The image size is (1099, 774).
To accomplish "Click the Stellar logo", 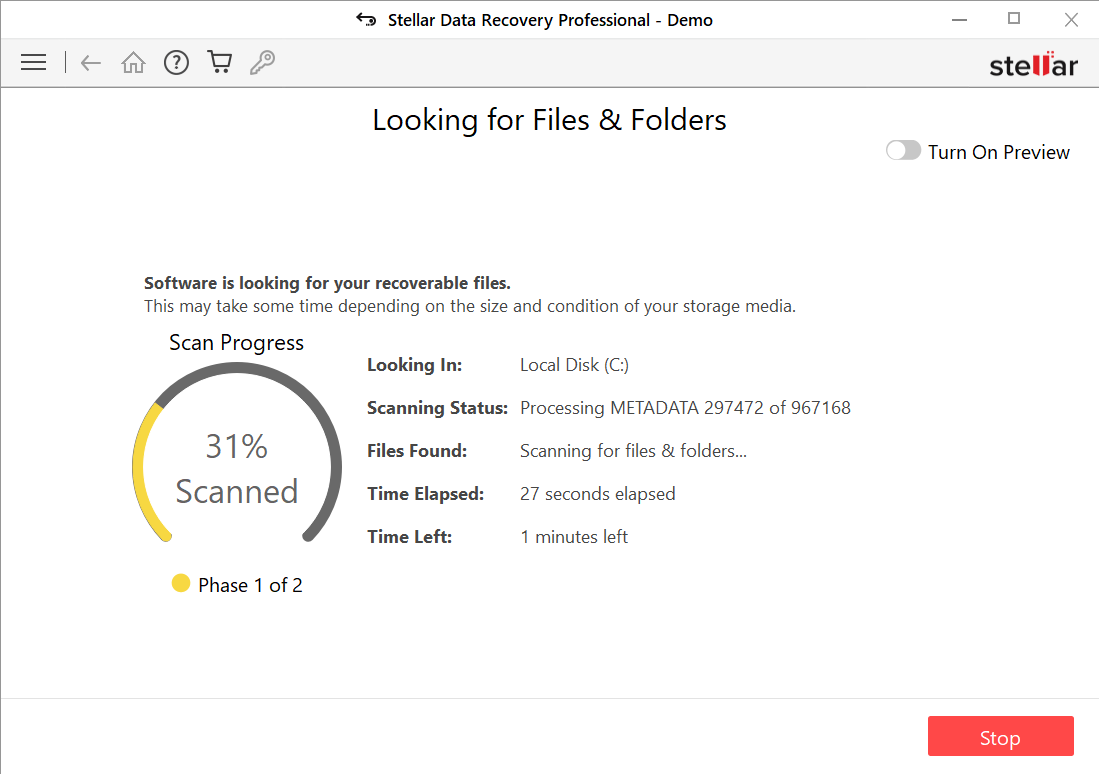I will (1033, 66).
